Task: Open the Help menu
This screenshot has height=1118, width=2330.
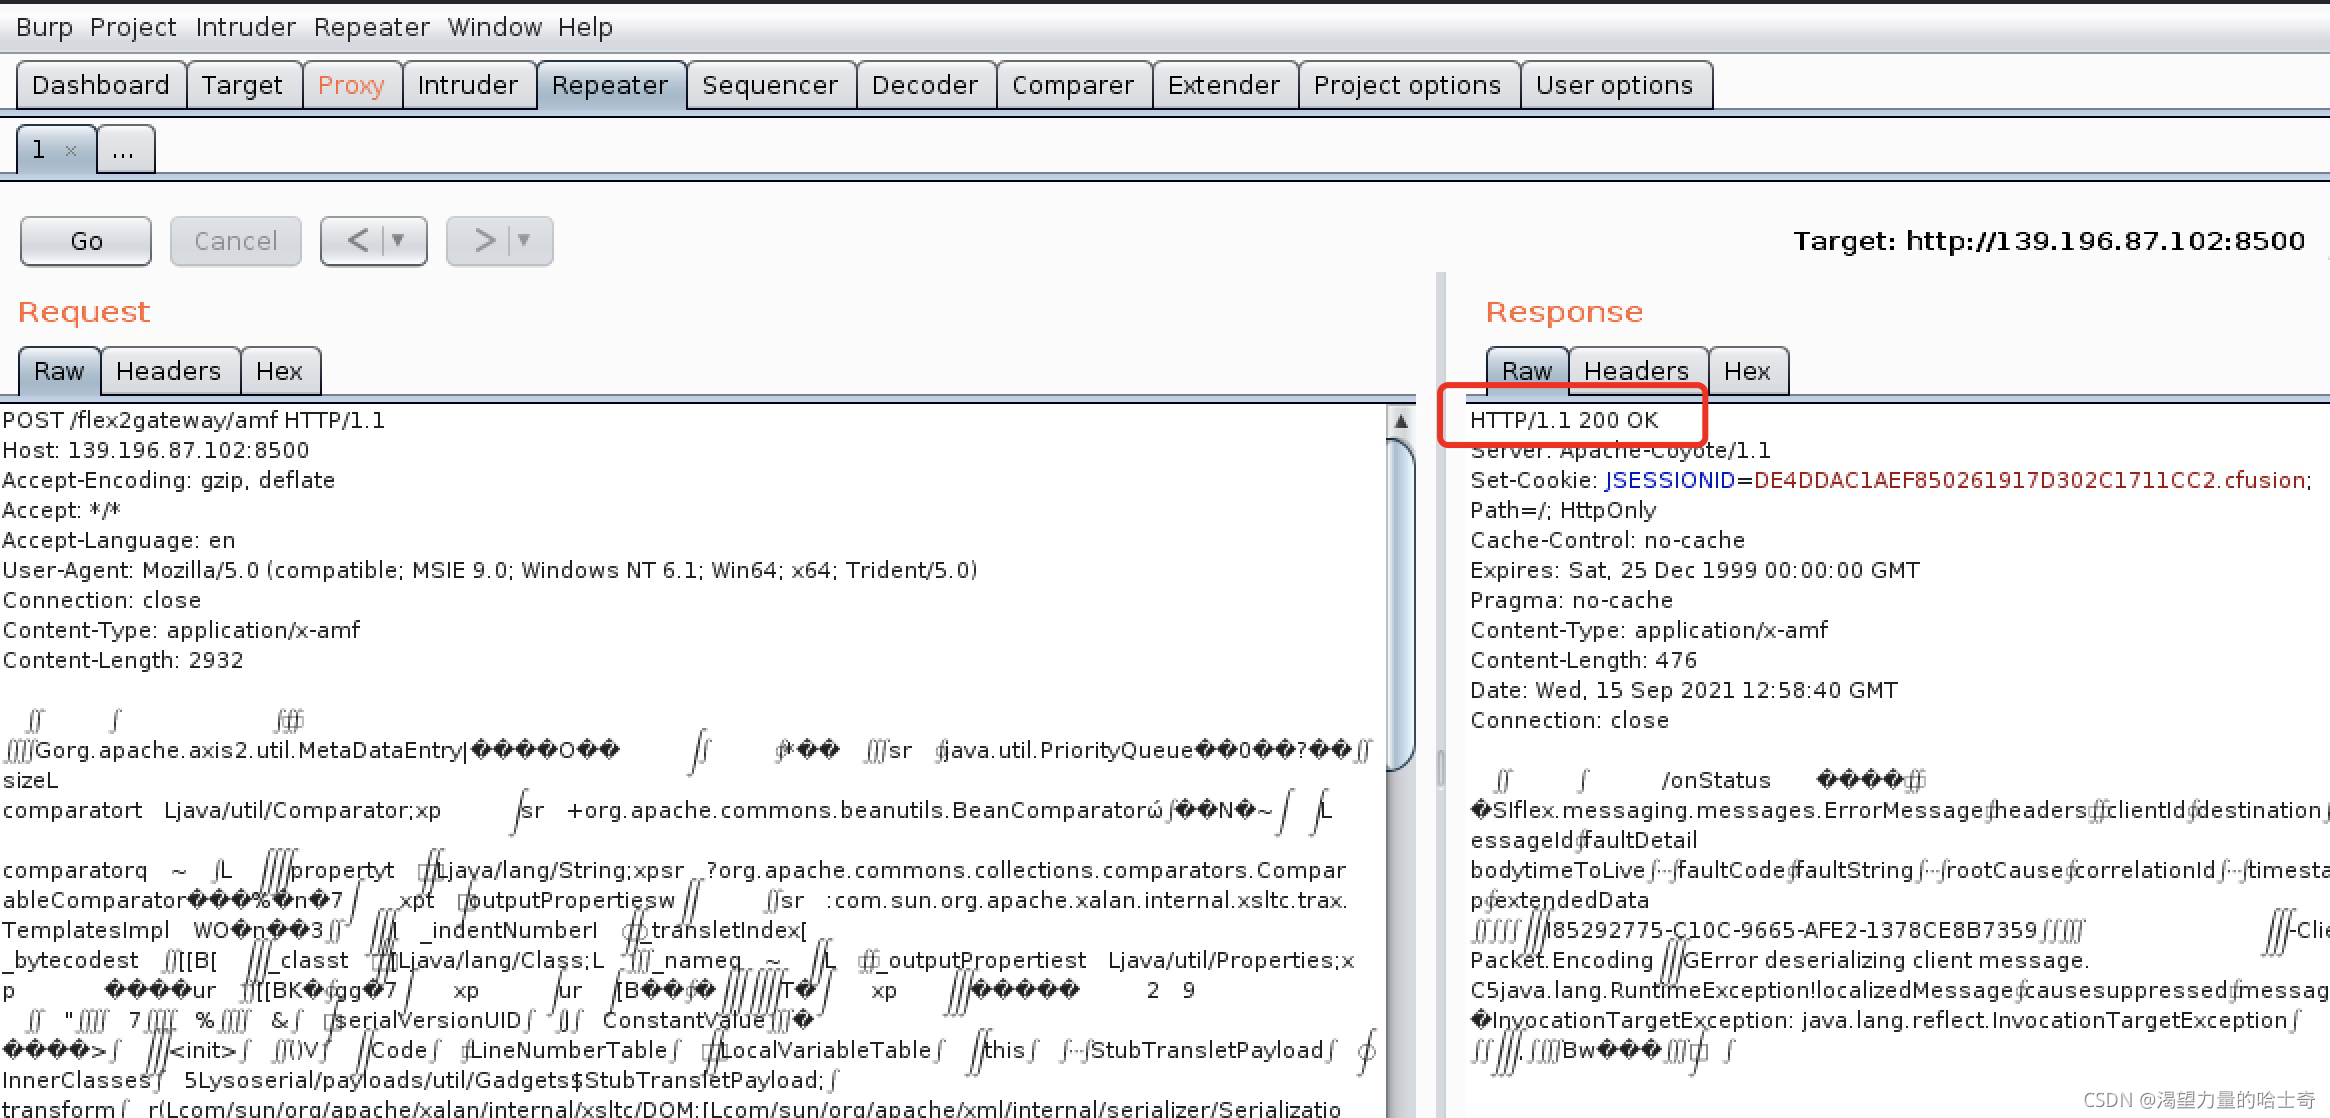Action: click(x=585, y=27)
